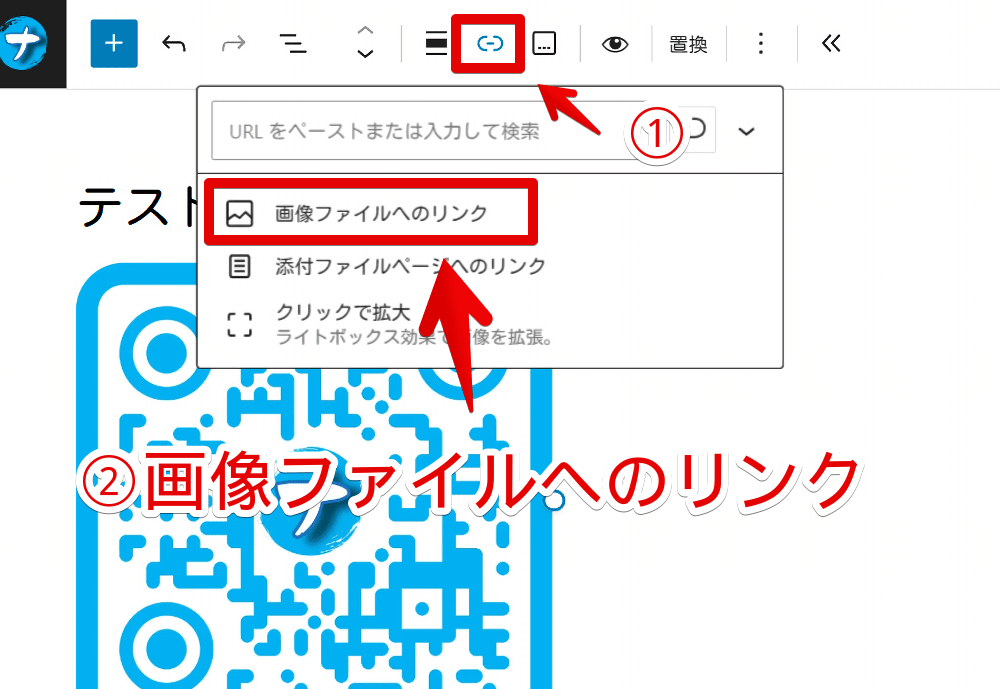The width and height of the screenshot is (1000, 689).
Task: Expand link settings chevron
Action: (746, 131)
